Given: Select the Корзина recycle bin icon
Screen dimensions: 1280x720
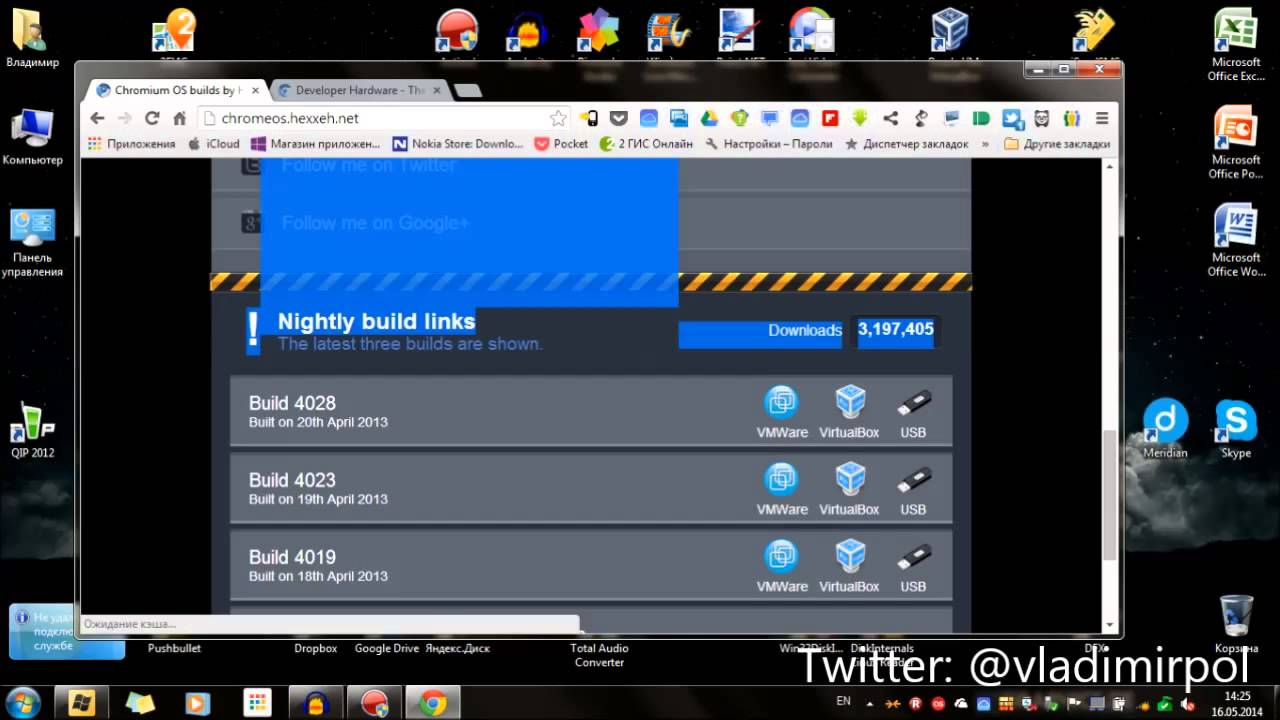Looking at the screenshot, I should [1237, 624].
